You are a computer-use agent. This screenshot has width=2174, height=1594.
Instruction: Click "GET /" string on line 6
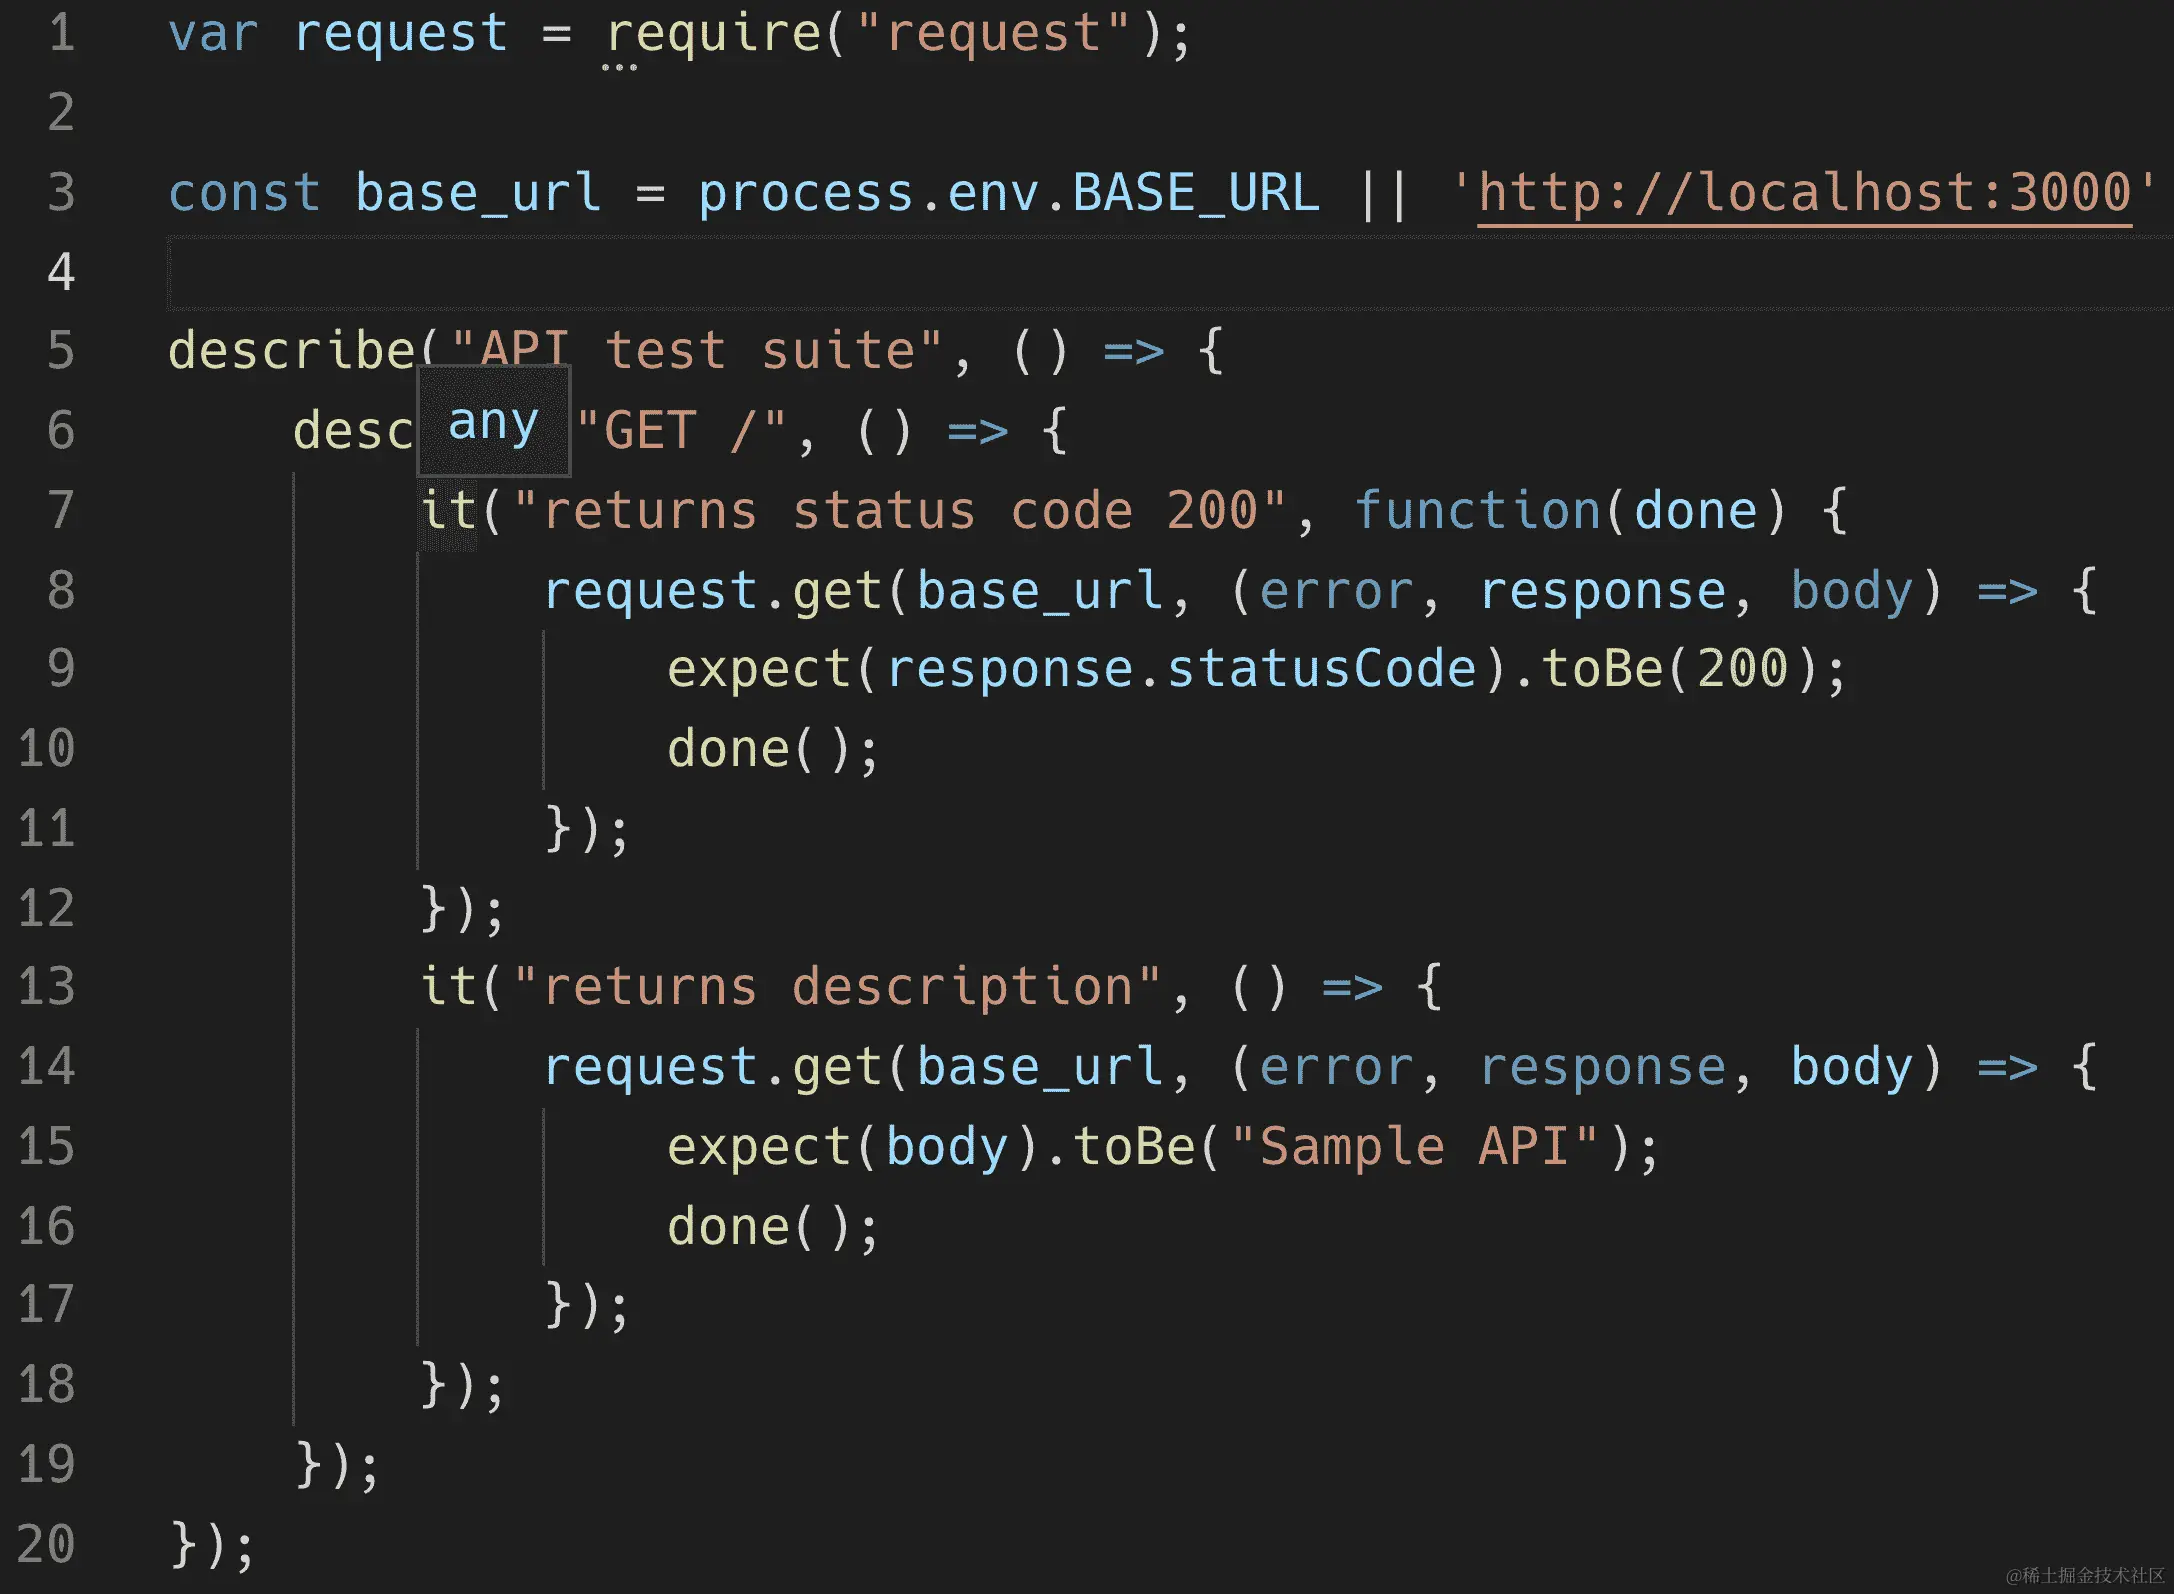coord(682,431)
